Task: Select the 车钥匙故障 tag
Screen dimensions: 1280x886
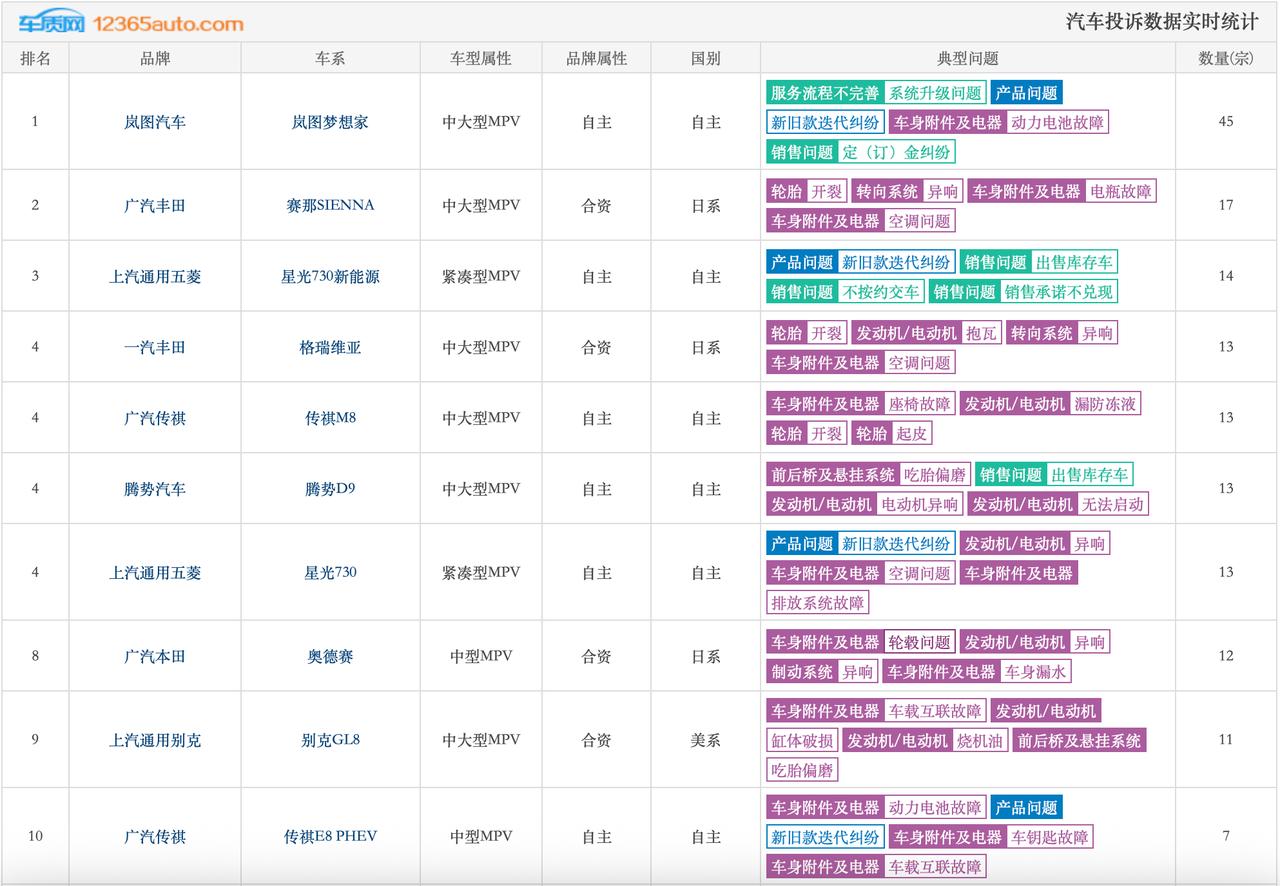Action: coord(1050,836)
